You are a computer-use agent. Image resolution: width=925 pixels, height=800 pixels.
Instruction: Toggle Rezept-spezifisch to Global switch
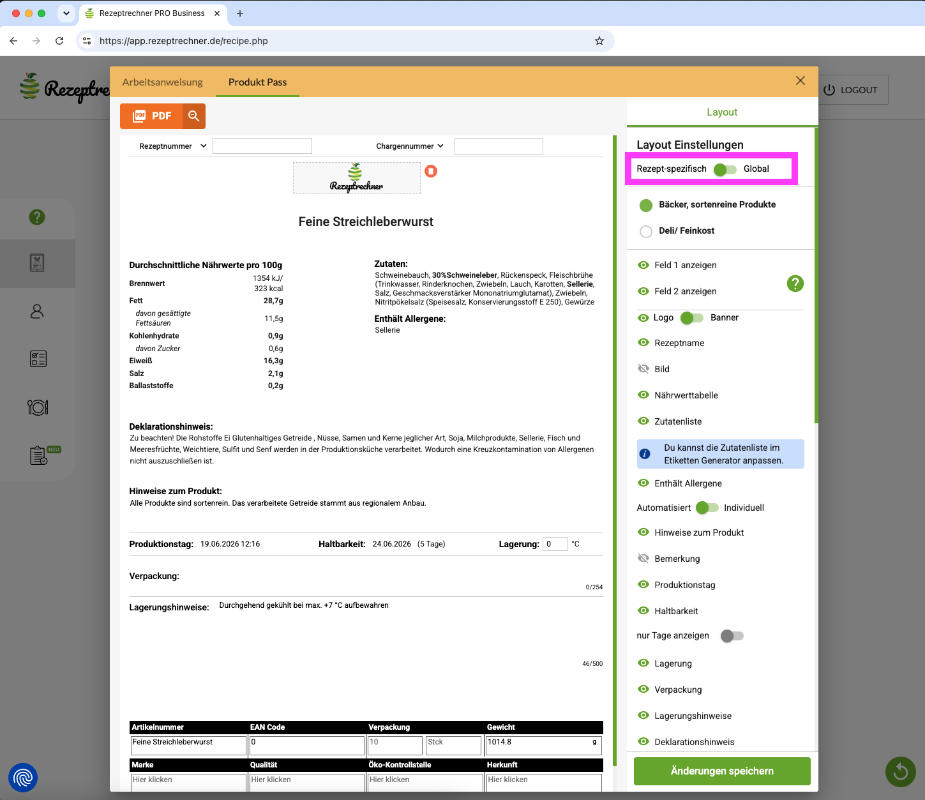pyautogui.click(x=724, y=169)
